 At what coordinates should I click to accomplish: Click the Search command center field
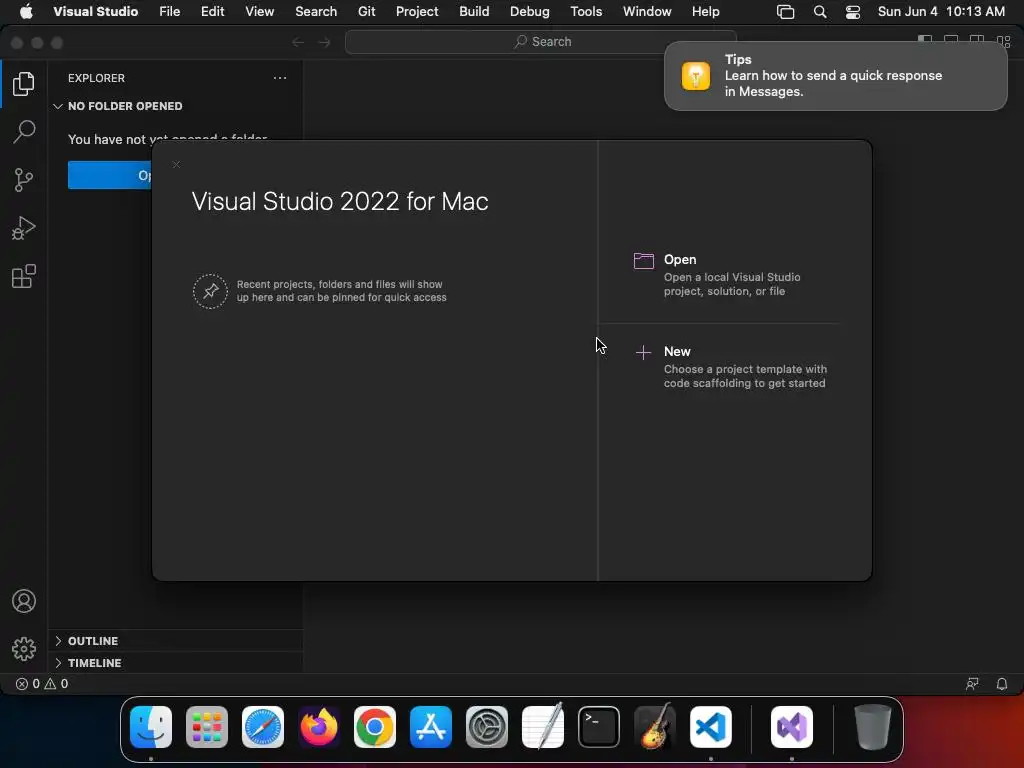(x=541, y=42)
